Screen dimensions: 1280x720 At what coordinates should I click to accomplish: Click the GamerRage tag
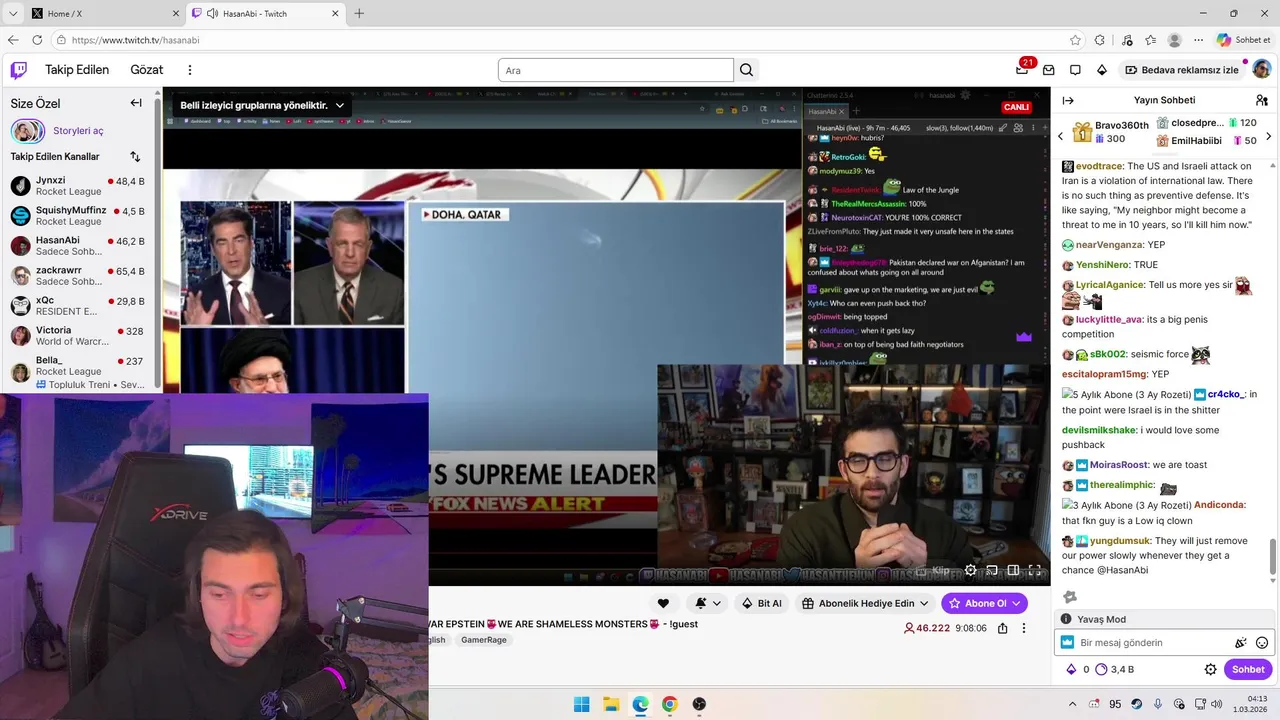(483, 640)
